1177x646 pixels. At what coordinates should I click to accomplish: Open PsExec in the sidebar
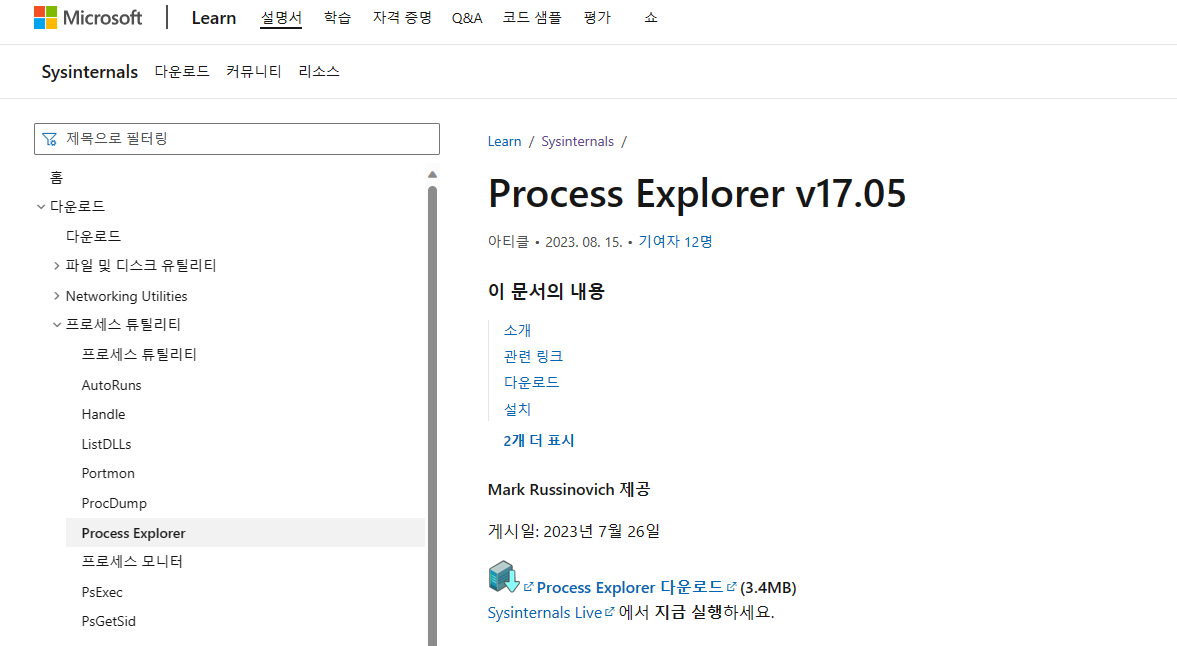[x=102, y=592]
